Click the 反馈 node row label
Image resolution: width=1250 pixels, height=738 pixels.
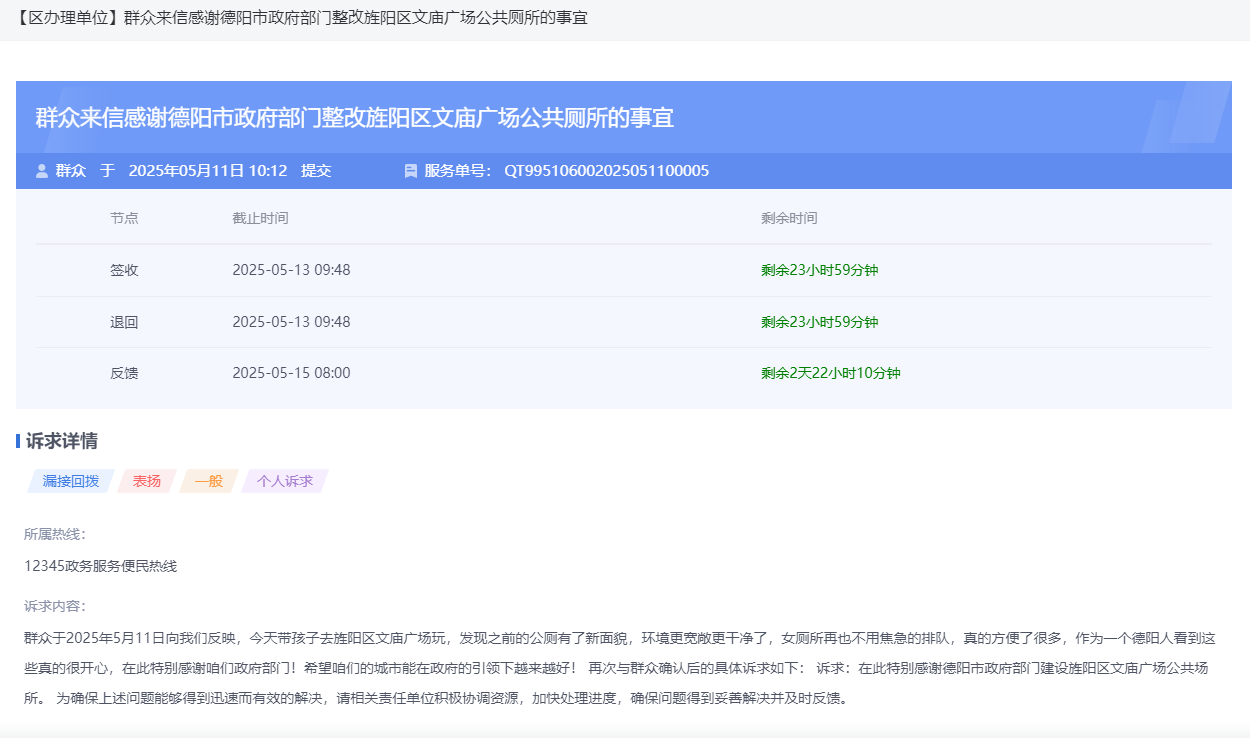[x=124, y=373]
